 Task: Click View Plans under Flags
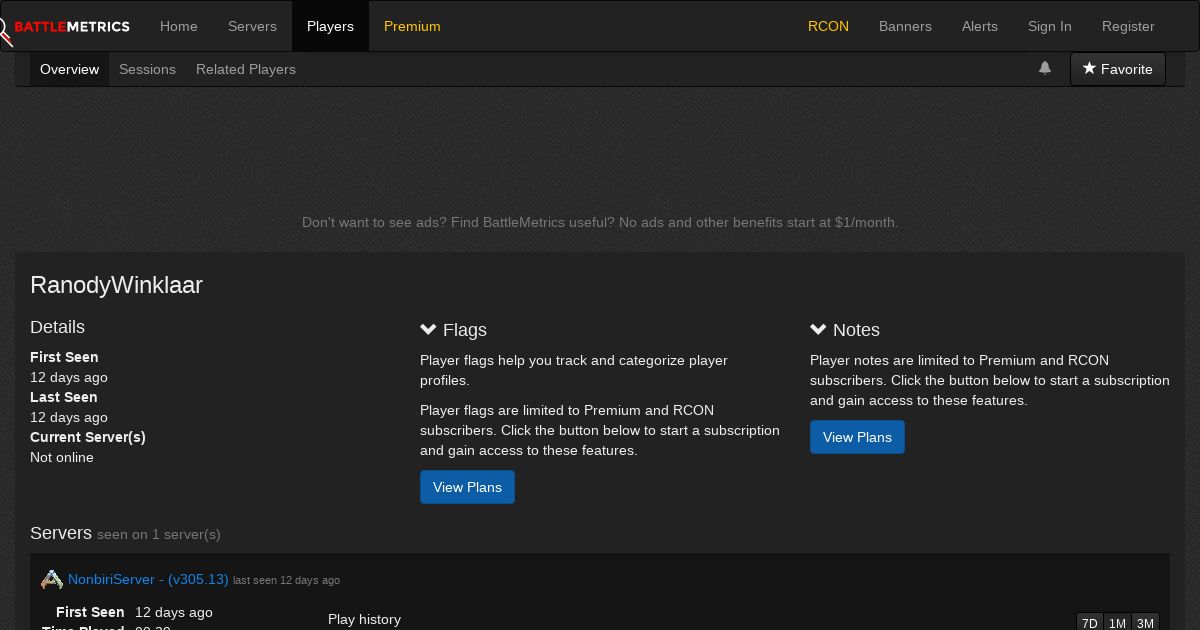click(x=467, y=487)
